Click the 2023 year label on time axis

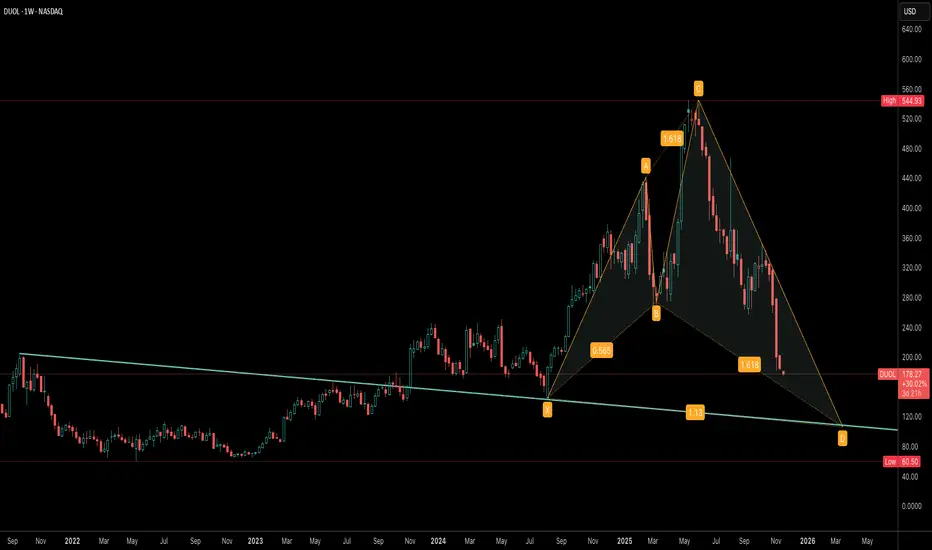tap(255, 541)
